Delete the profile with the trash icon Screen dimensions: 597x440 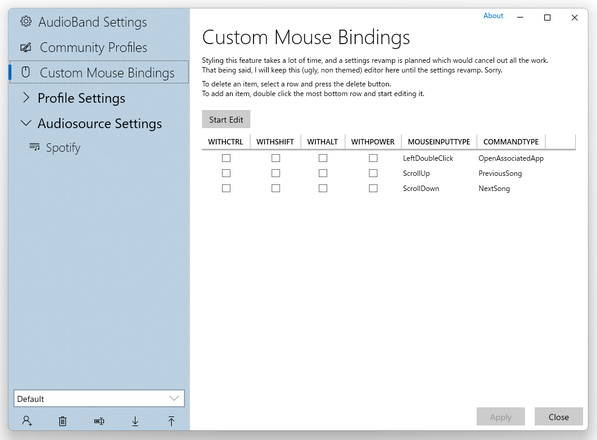(x=62, y=421)
